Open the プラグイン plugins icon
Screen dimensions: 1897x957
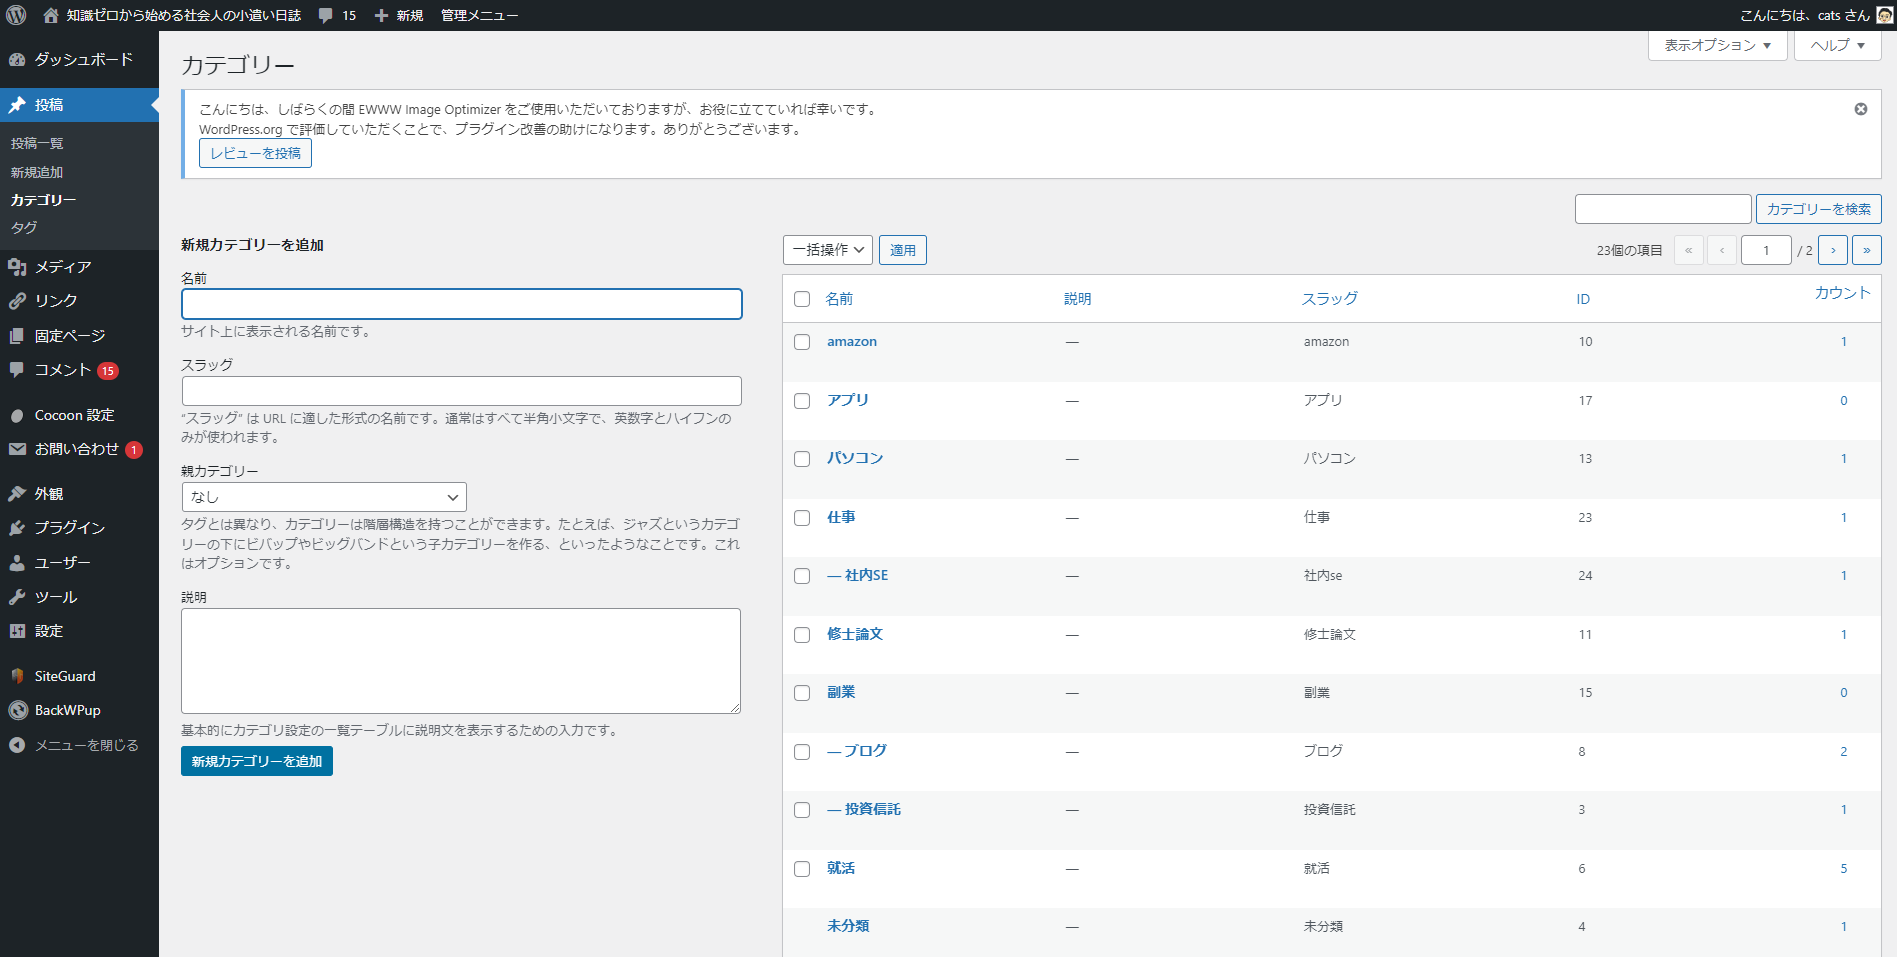[x=17, y=528]
